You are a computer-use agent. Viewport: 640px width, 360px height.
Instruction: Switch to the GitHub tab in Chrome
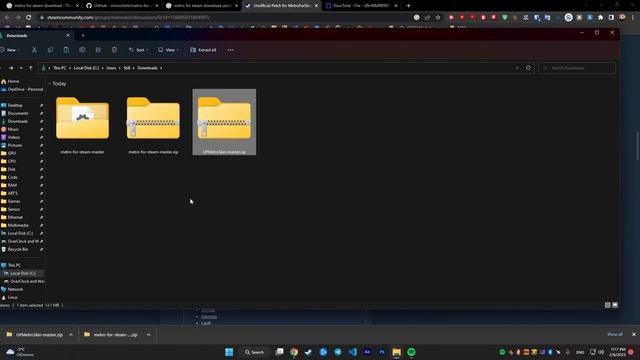(x=122, y=6)
